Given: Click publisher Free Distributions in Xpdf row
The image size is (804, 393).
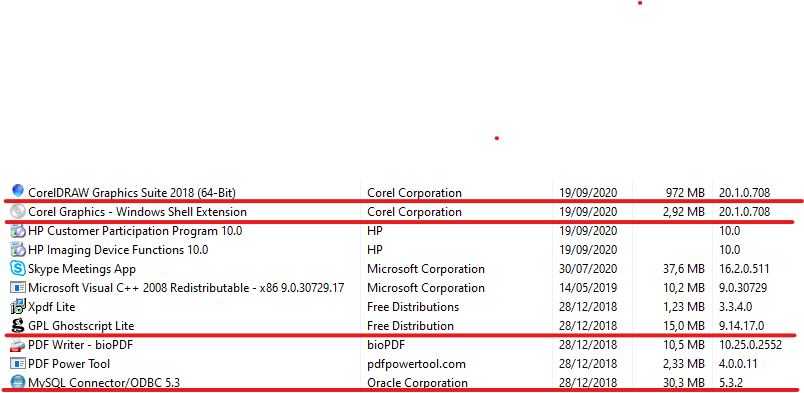Looking at the screenshot, I should point(413,307).
